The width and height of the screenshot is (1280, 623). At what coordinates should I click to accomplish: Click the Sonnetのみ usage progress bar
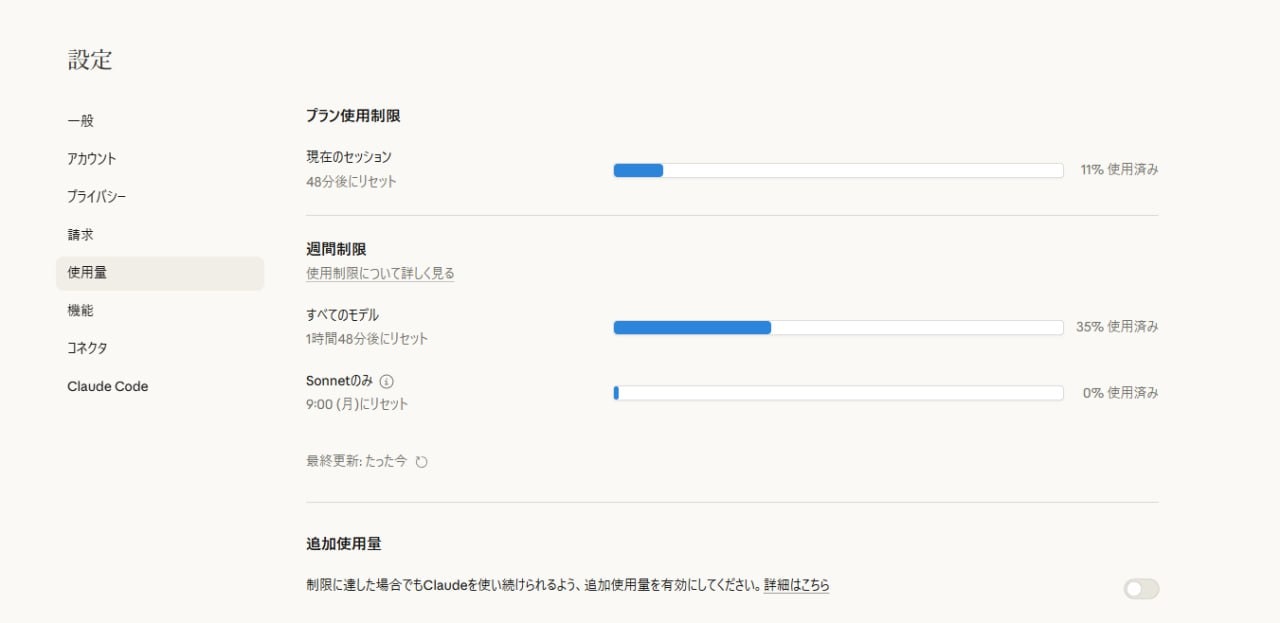838,393
